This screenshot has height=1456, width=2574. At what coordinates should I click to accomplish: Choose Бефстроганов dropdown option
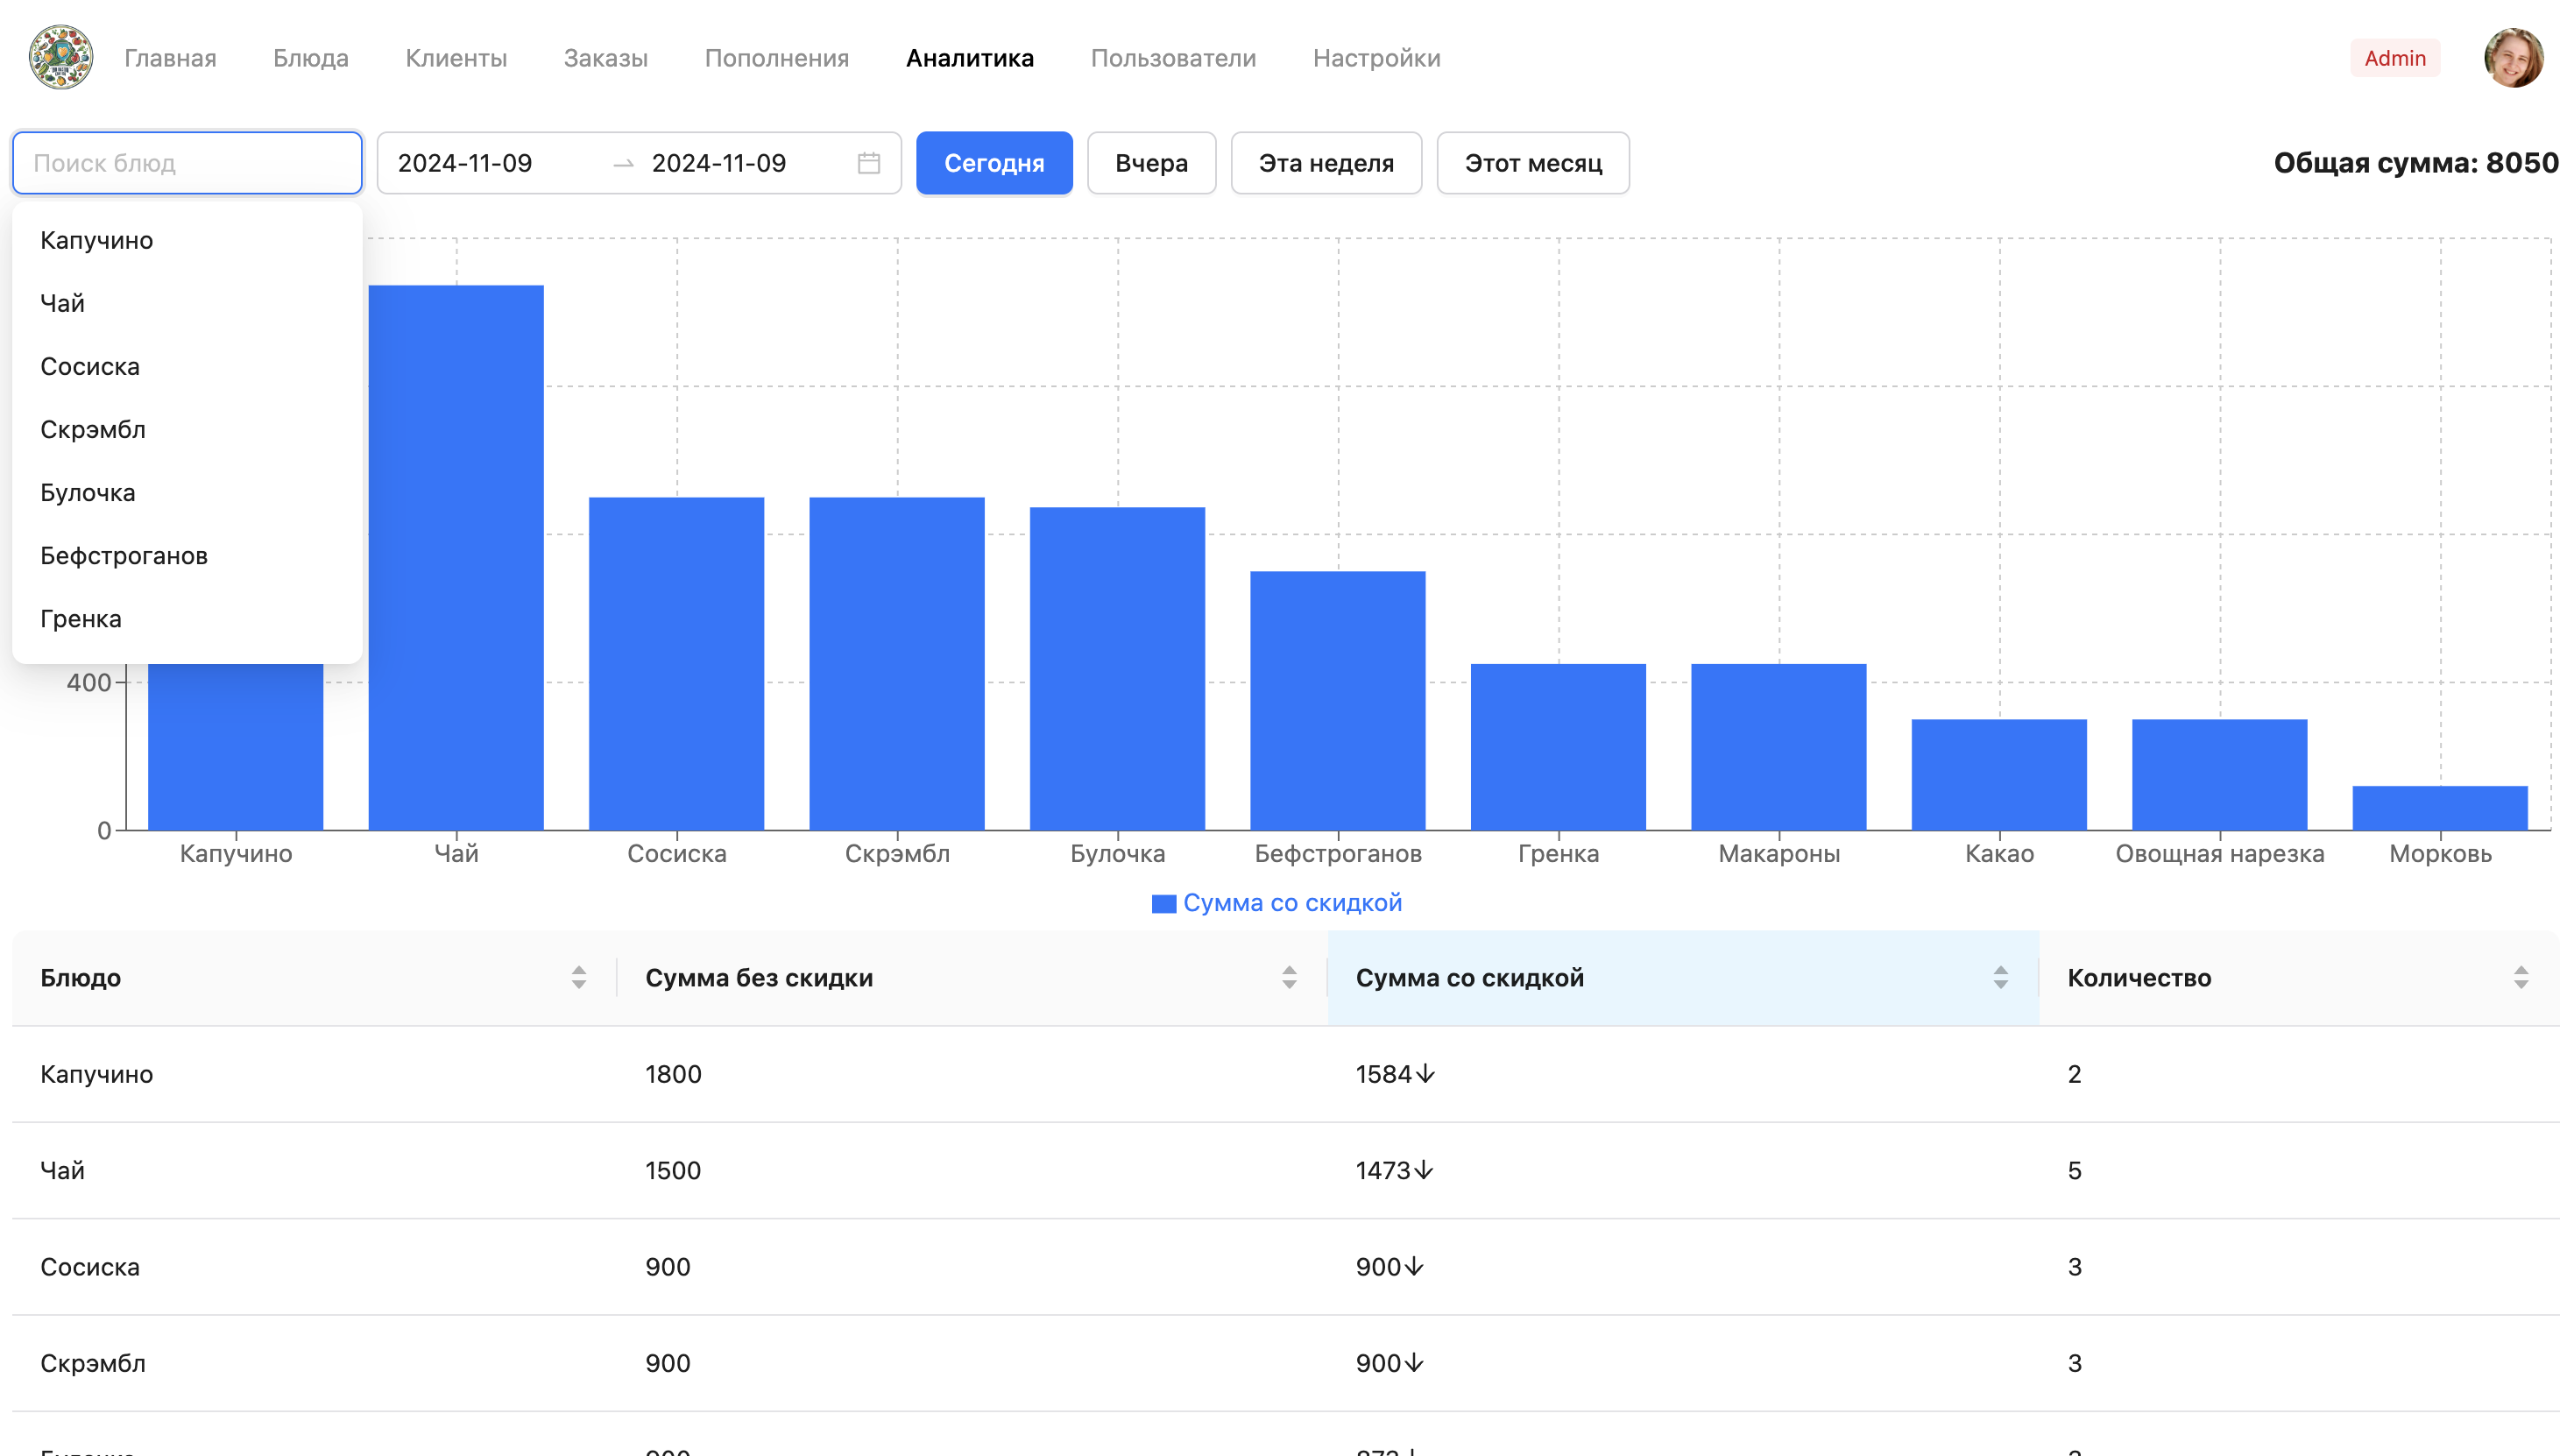point(188,558)
